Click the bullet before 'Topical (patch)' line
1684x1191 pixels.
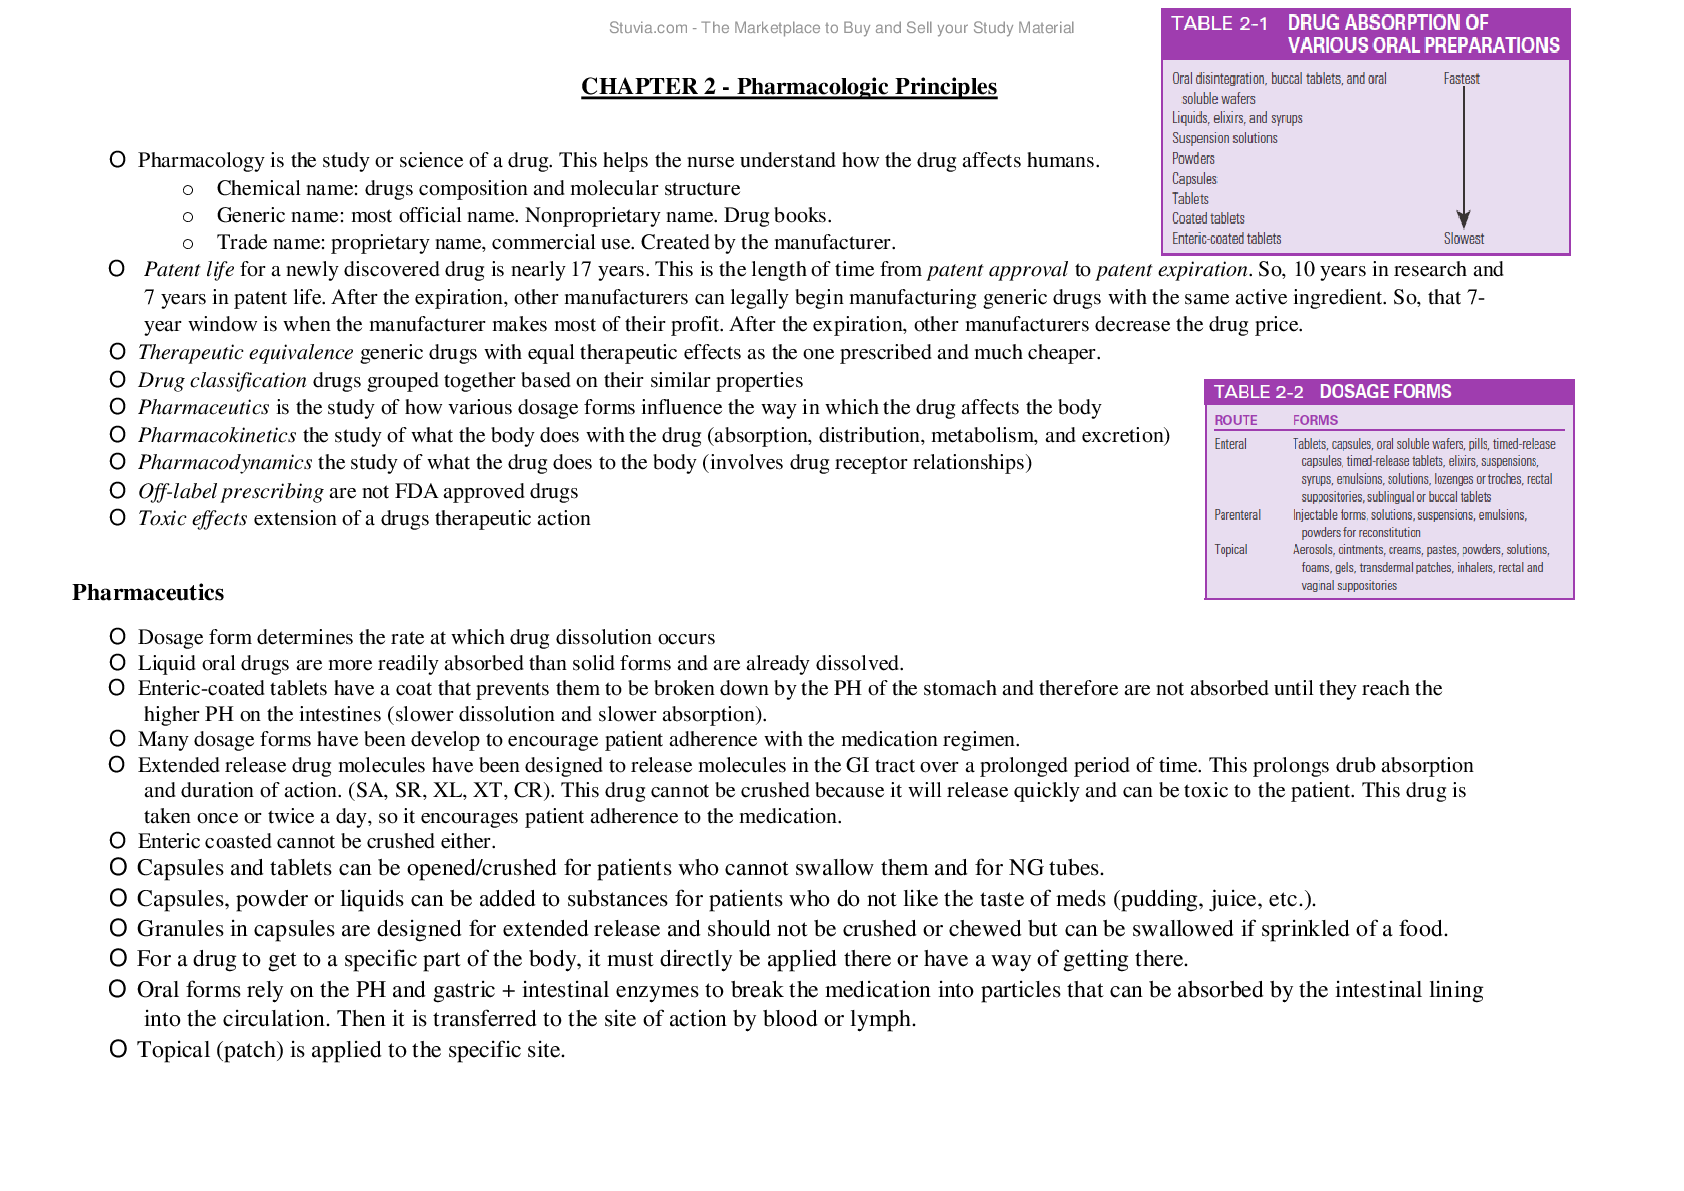[x=118, y=1049]
